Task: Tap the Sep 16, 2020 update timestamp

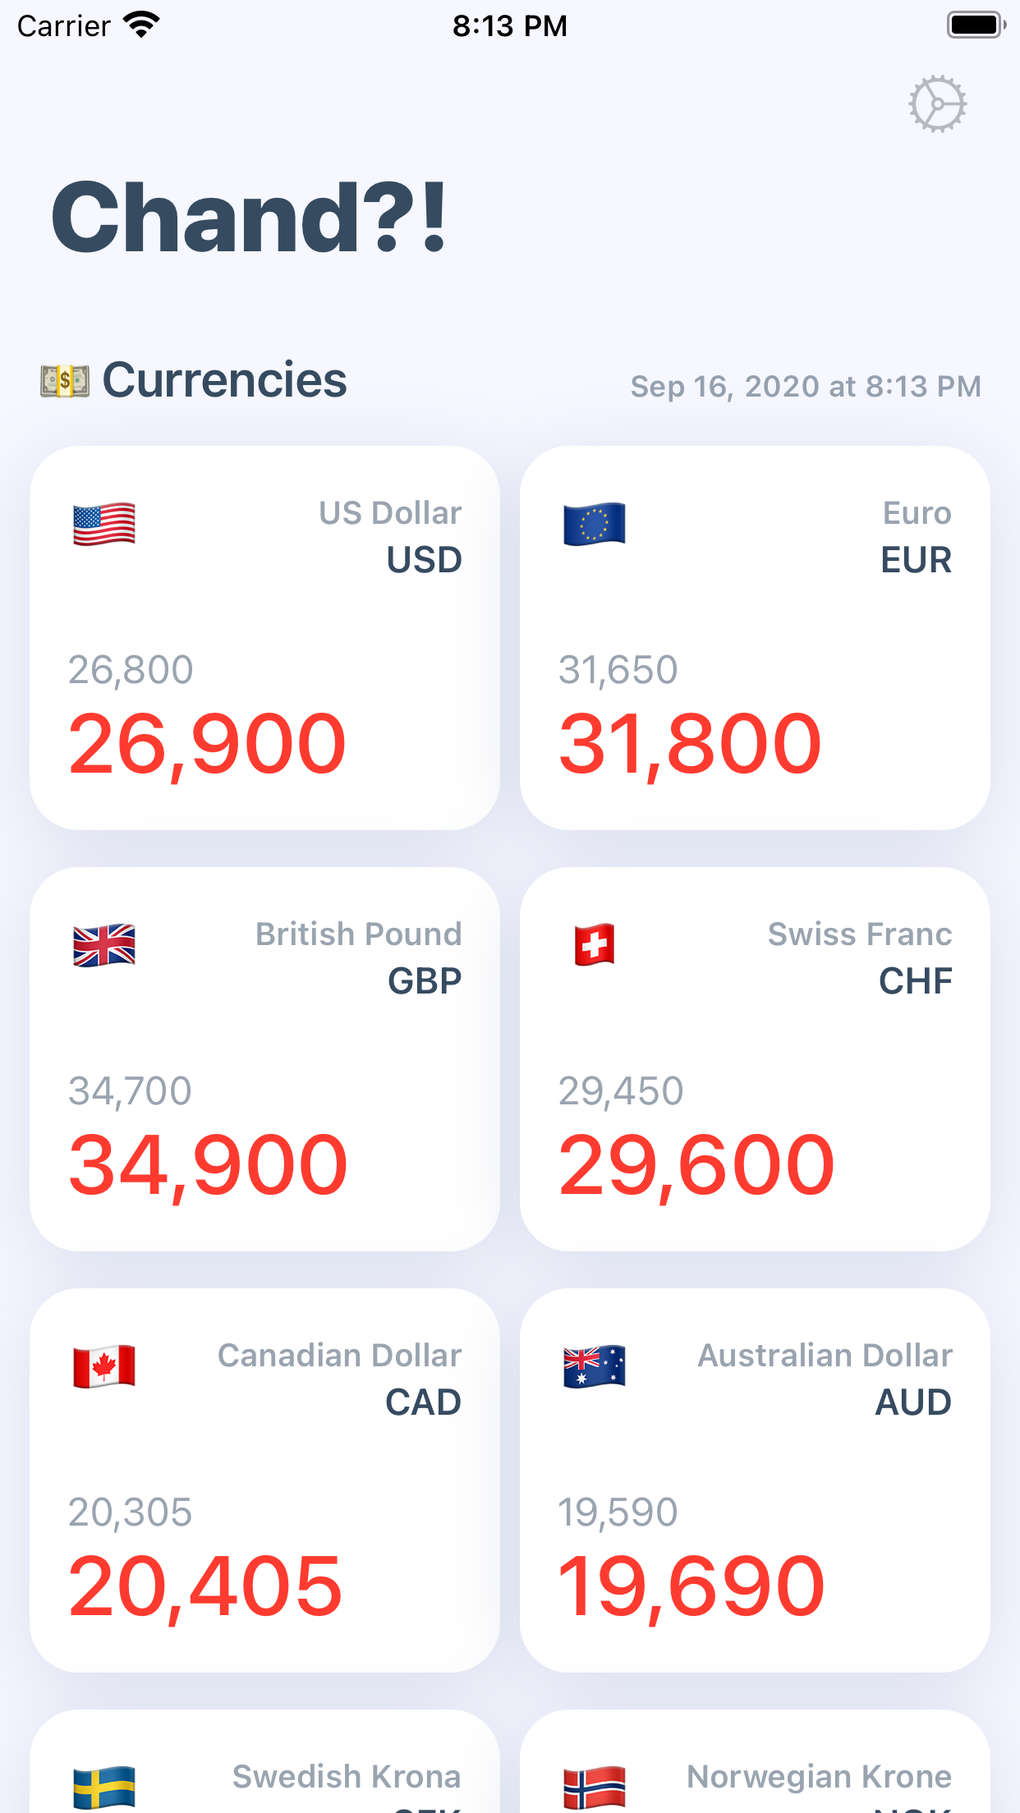Action: [805, 386]
